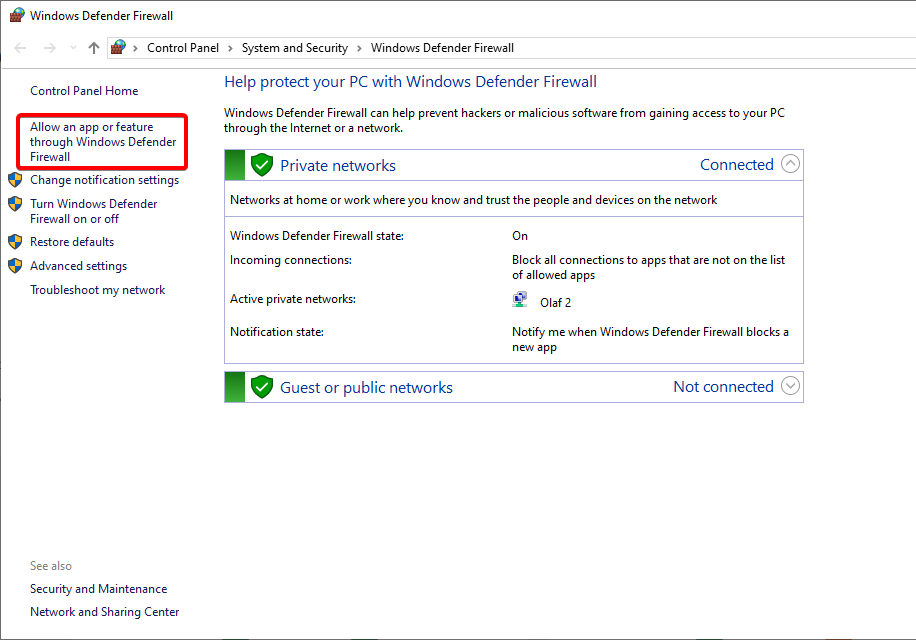Open Security and Maintenance link
This screenshot has width=916, height=640.
point(99,589)
